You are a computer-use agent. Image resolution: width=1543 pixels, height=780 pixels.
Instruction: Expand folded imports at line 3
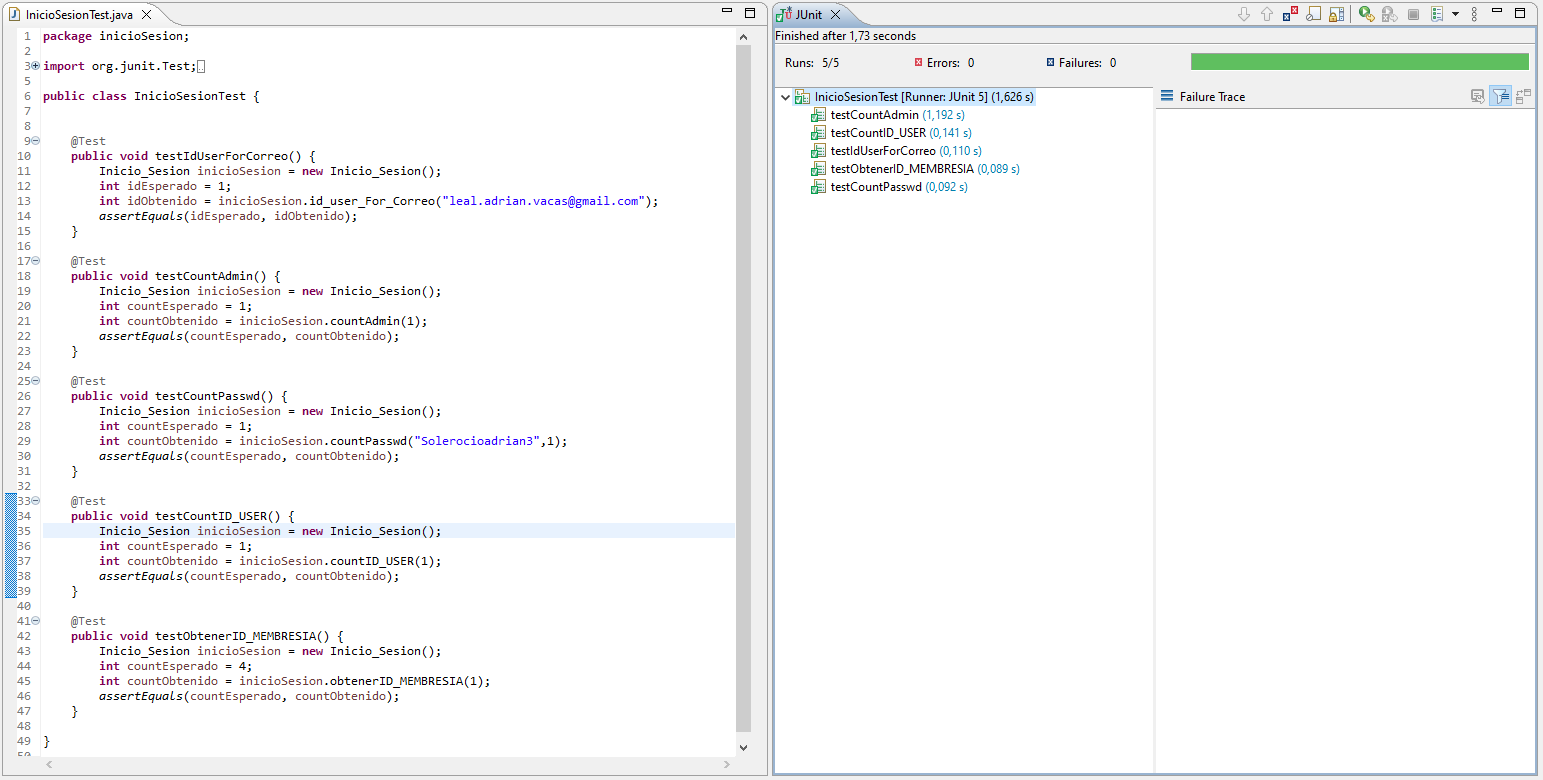click(x=36, y=66)
